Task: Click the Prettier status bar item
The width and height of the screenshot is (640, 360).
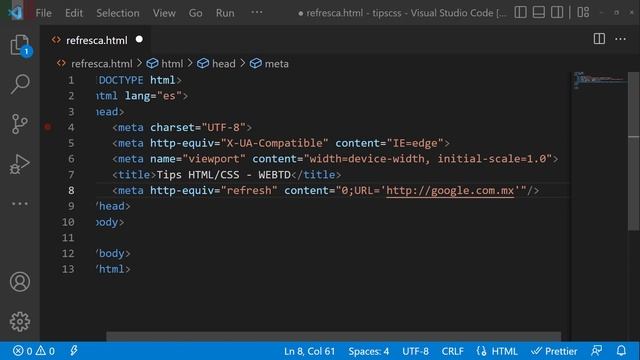Action: [554, 351]
